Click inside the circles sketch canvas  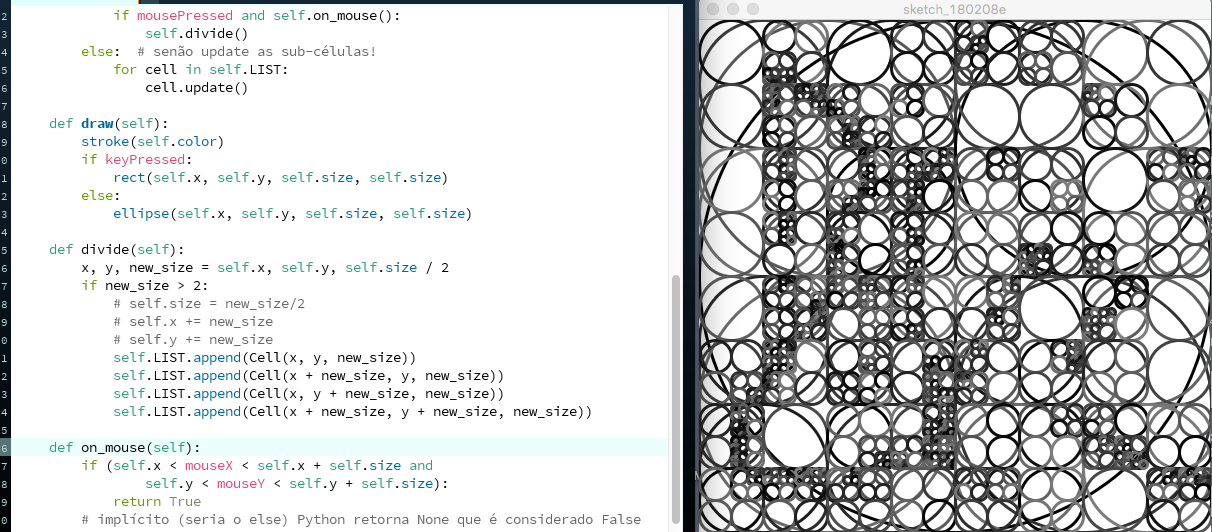point(955,276)
